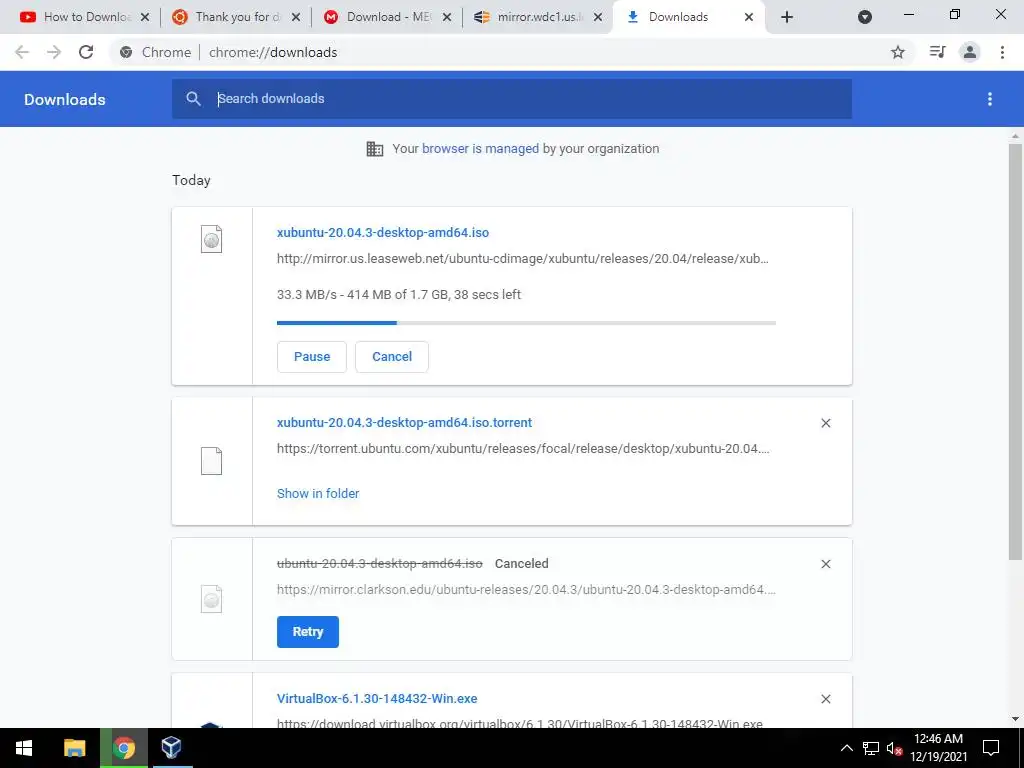Open File Explorer from the taskbar

pyautogui.click(x=74, y=748)
